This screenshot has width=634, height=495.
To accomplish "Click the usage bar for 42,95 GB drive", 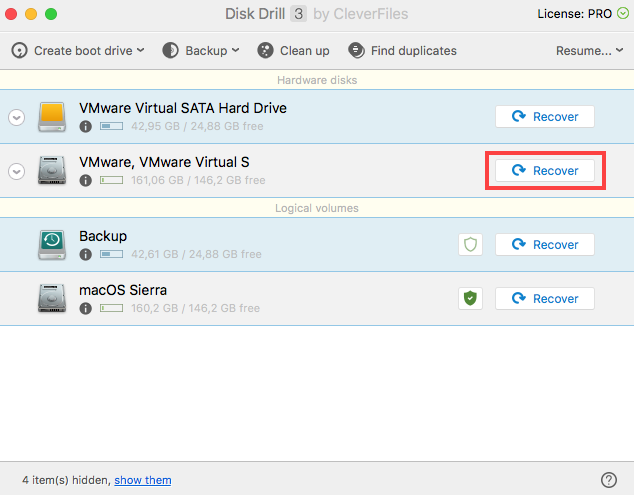I will (x=112, y=126).
